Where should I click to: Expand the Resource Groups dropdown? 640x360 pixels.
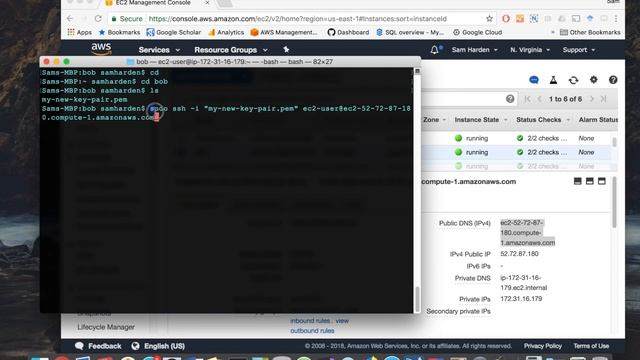[x=231, y=50]
